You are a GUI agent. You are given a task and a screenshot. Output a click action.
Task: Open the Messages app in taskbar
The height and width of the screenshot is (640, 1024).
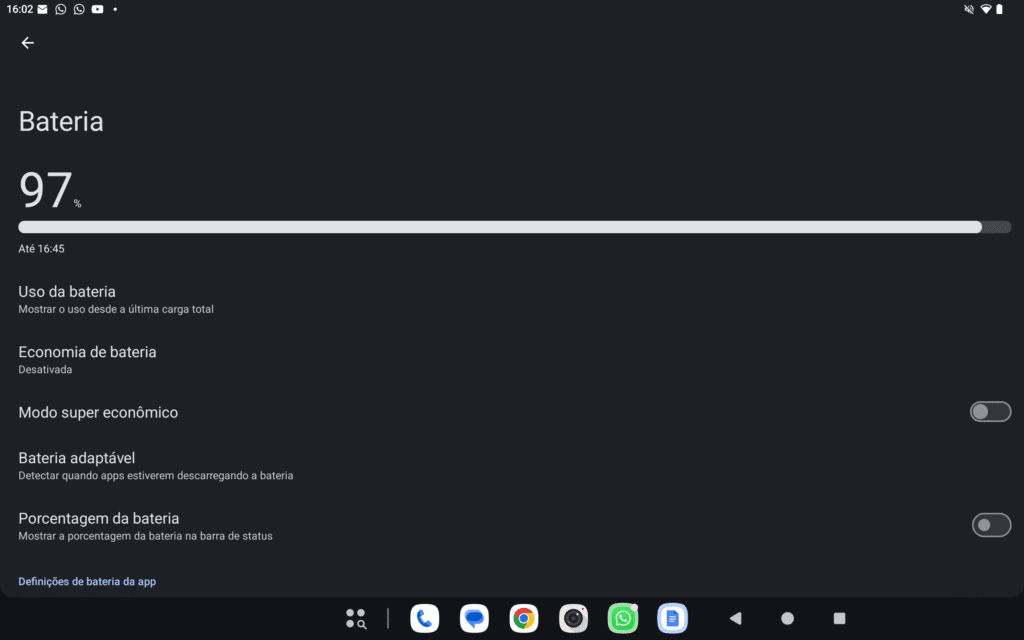[x=474, y=619]
